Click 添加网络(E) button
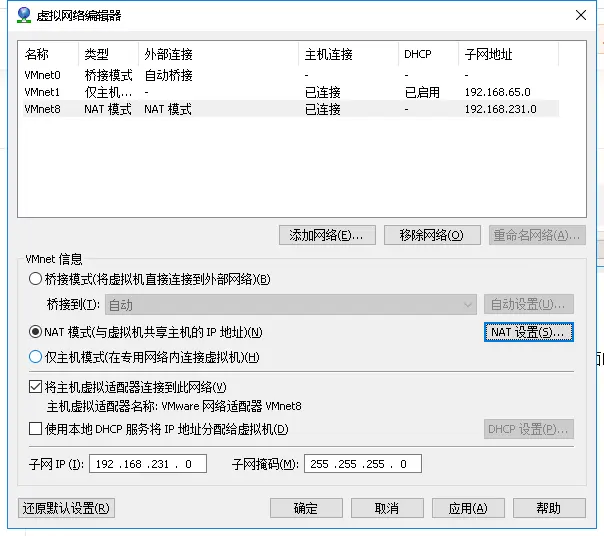Image resolution: width=604 pixels, height=536 pixels. [327, 235]
